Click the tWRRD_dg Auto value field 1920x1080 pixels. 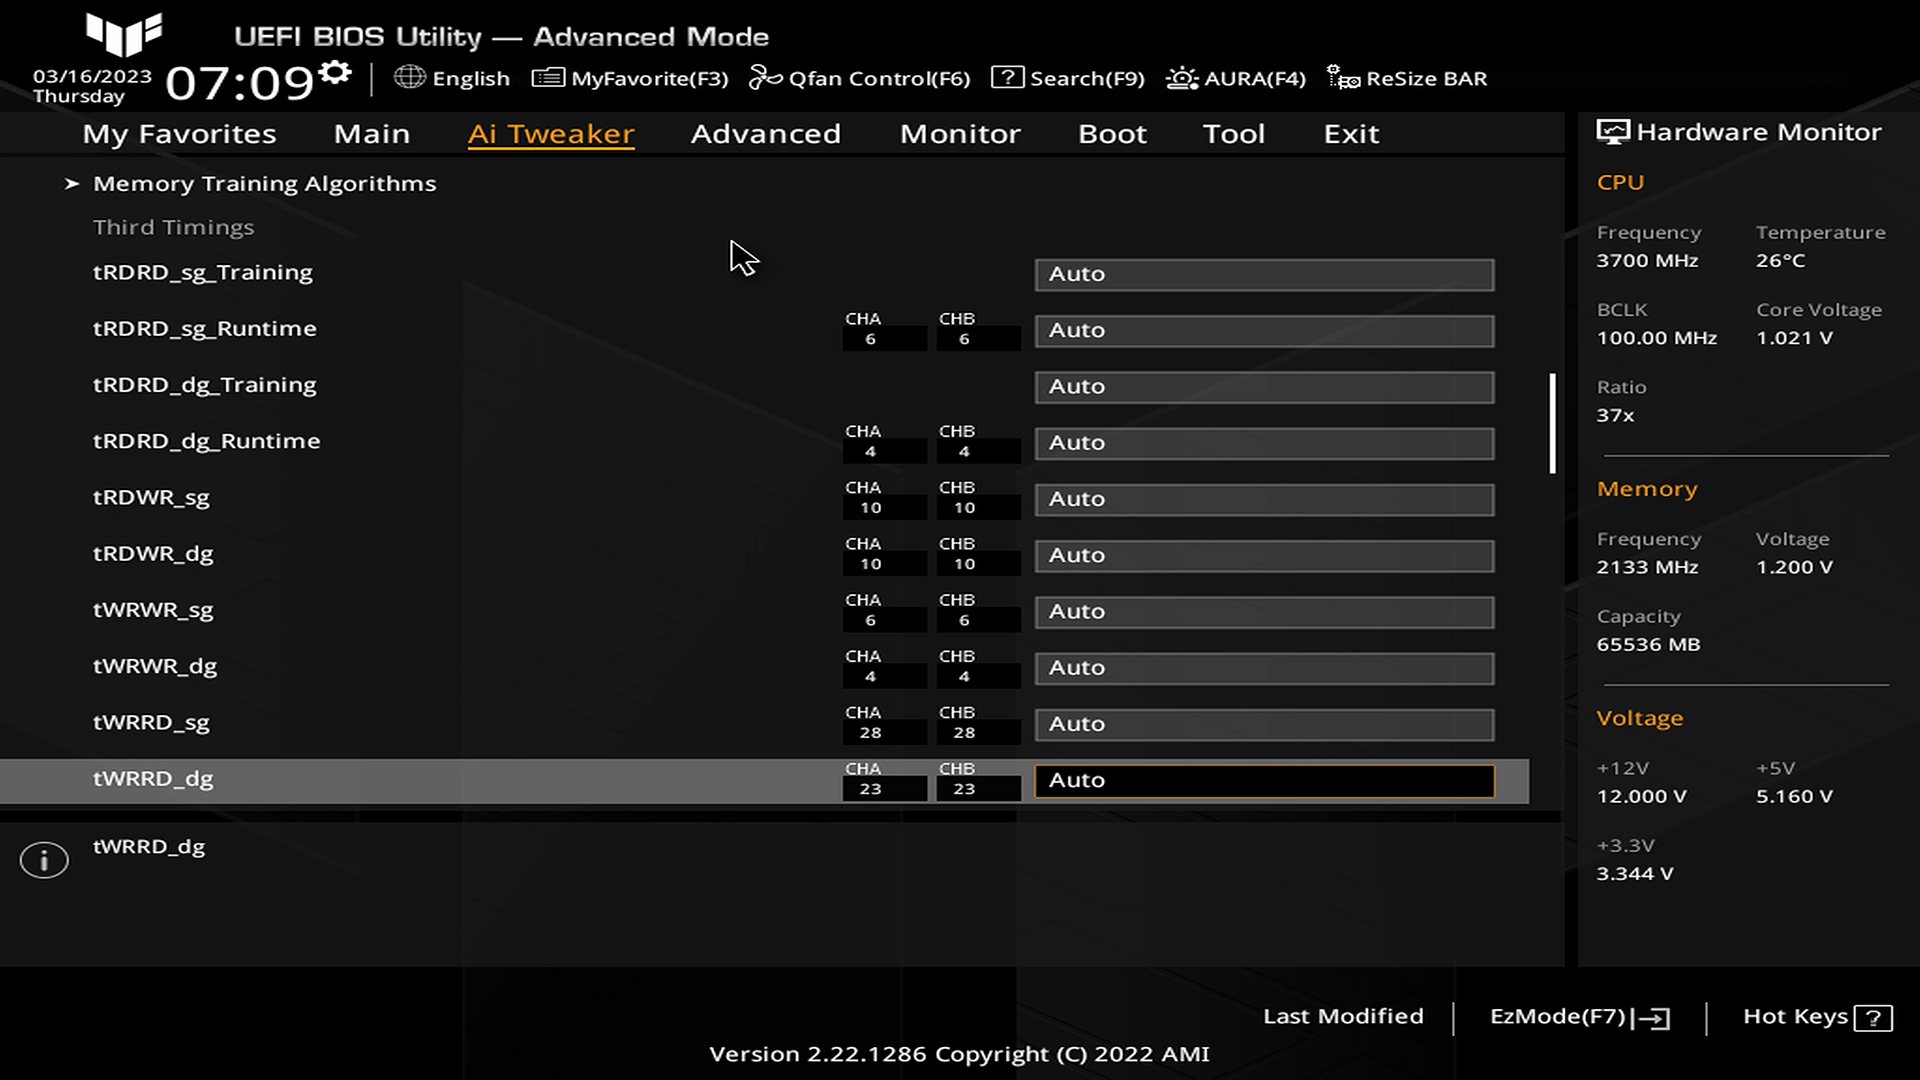(1264, 780)
